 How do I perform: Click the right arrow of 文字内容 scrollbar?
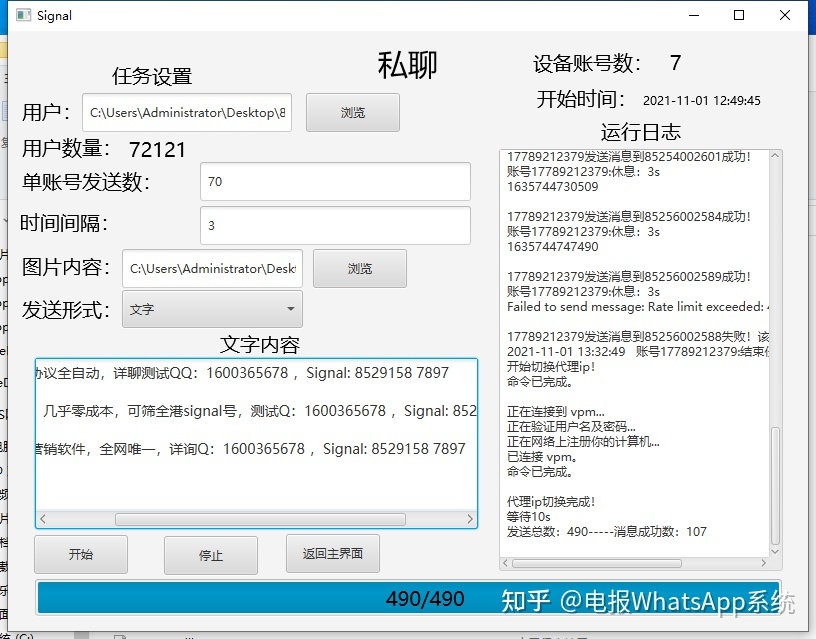[x=470, y=519]
